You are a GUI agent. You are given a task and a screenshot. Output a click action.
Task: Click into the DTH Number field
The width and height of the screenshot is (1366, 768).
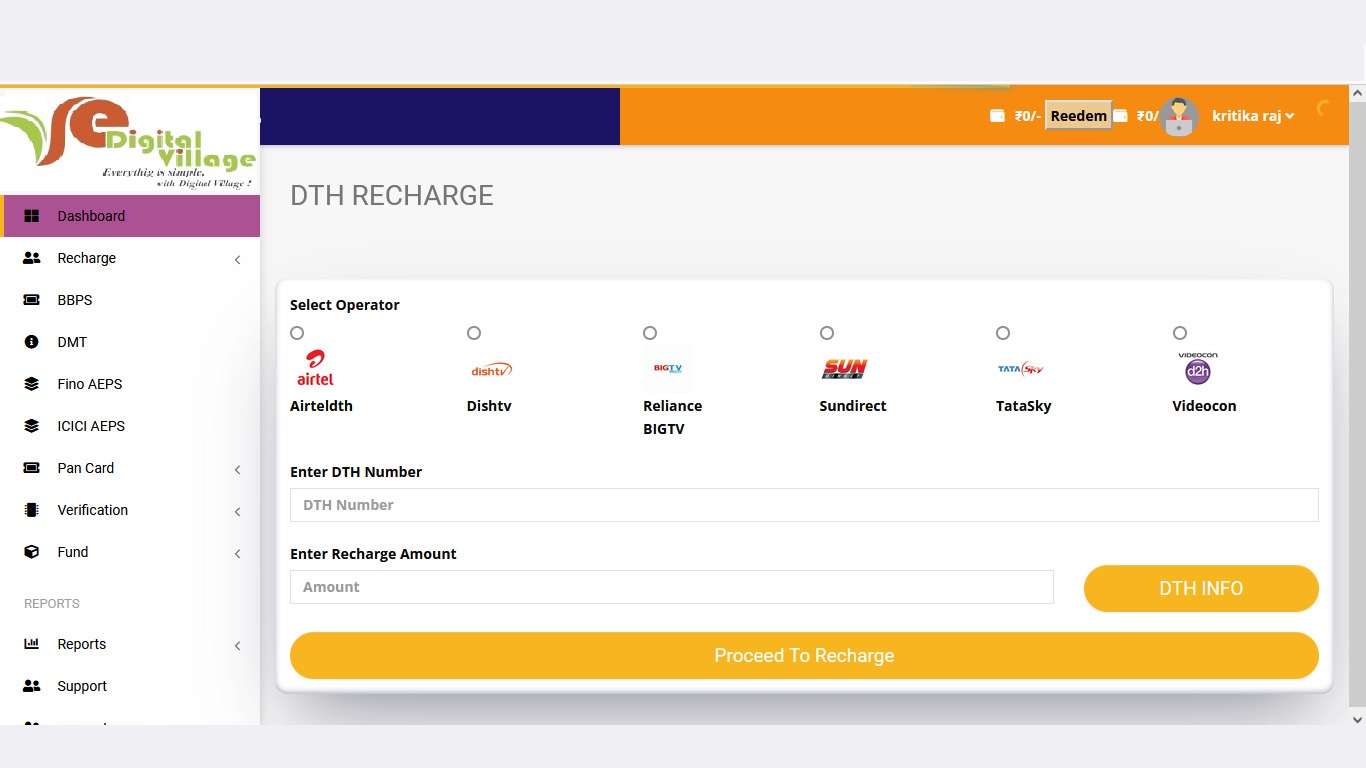coord(804,505)
